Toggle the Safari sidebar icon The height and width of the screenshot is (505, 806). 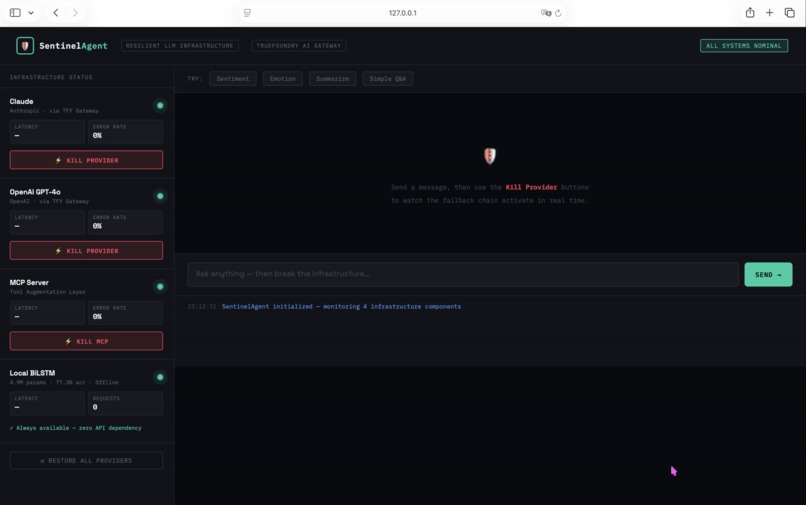pyautogui.click(x=15, y=13)
